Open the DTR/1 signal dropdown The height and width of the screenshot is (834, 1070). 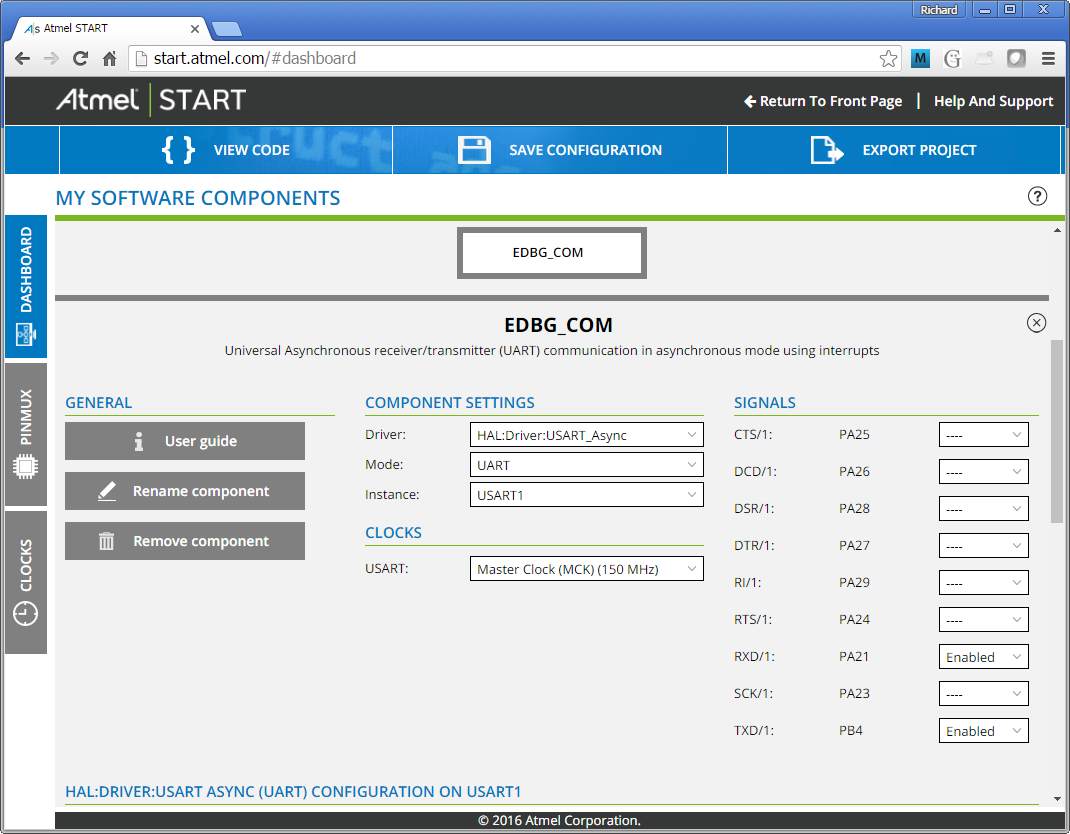[x=983, y=545]
